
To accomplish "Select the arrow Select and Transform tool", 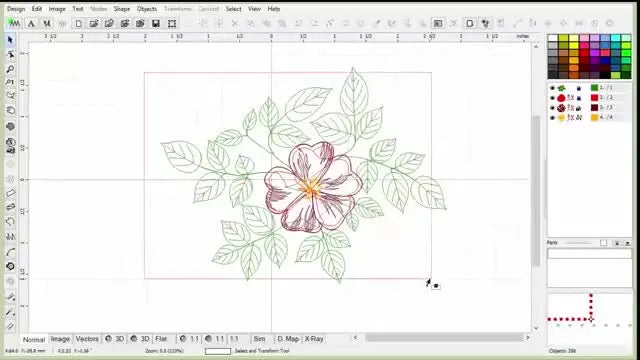I will 11,40.
